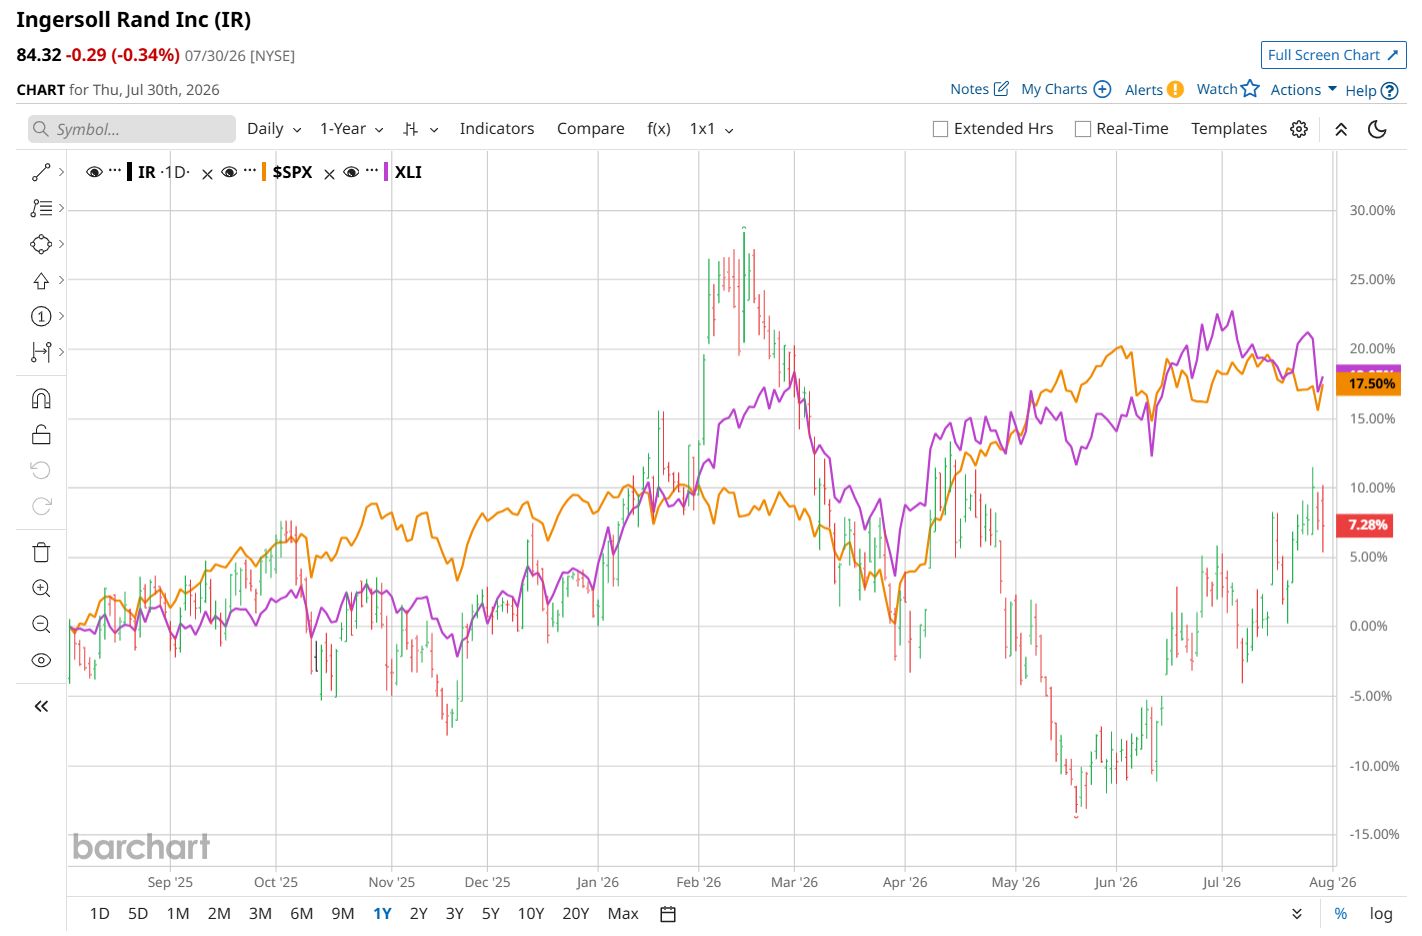This screenshot has width=1422, height=936.
Task: Open the 1x1 chart layout dropdown
Action: coord(712,129)
